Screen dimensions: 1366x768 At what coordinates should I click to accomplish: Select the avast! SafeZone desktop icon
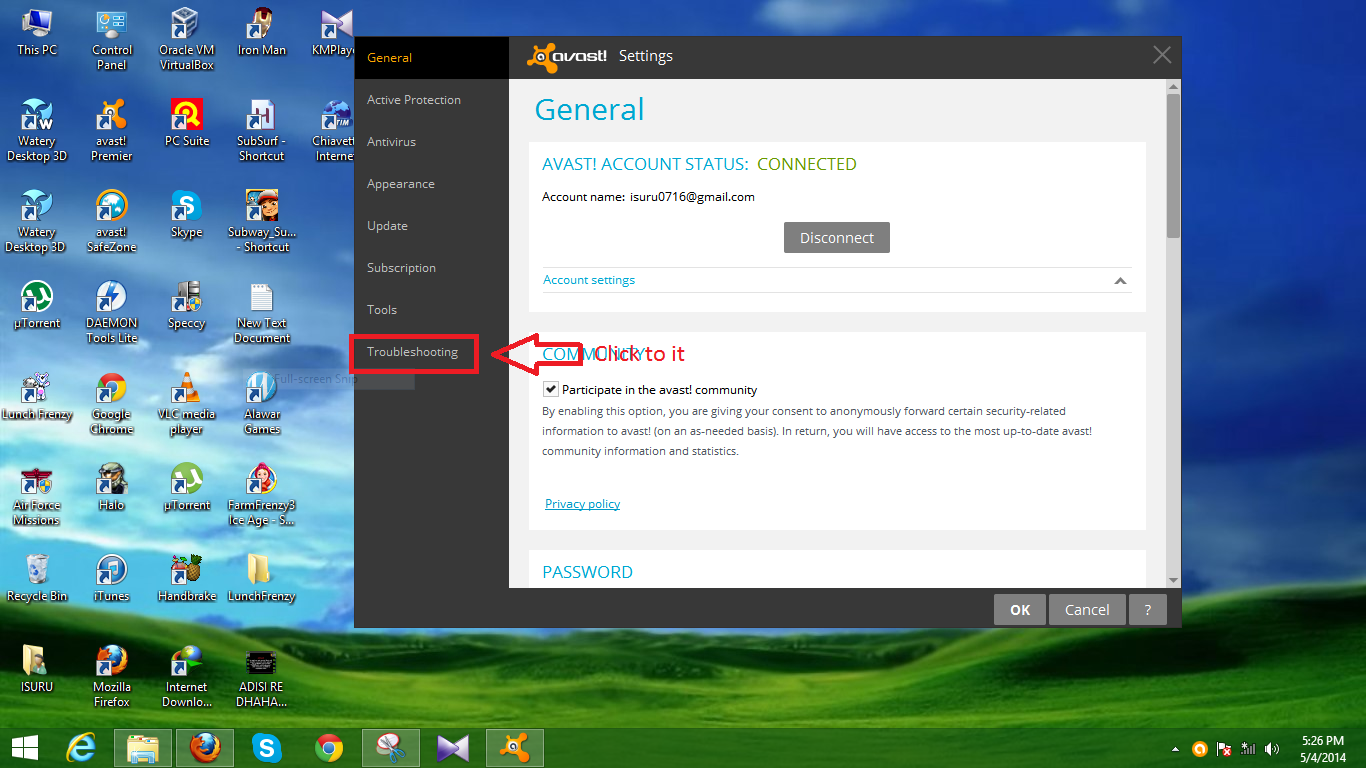[x=112, y=221]
